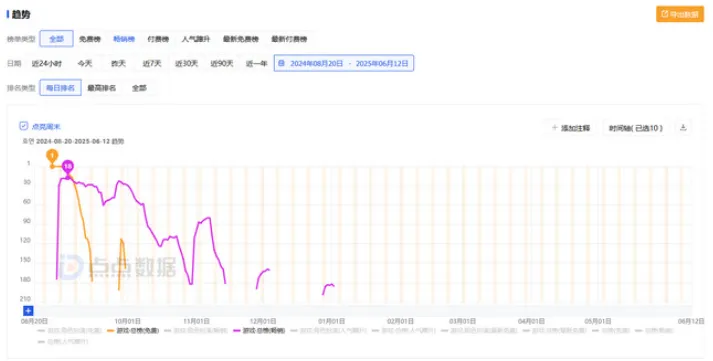Select 全部 in the 排名类型 row
This screenshot has height=361, width=713.
pyautogui.click(x=139, y=88)
